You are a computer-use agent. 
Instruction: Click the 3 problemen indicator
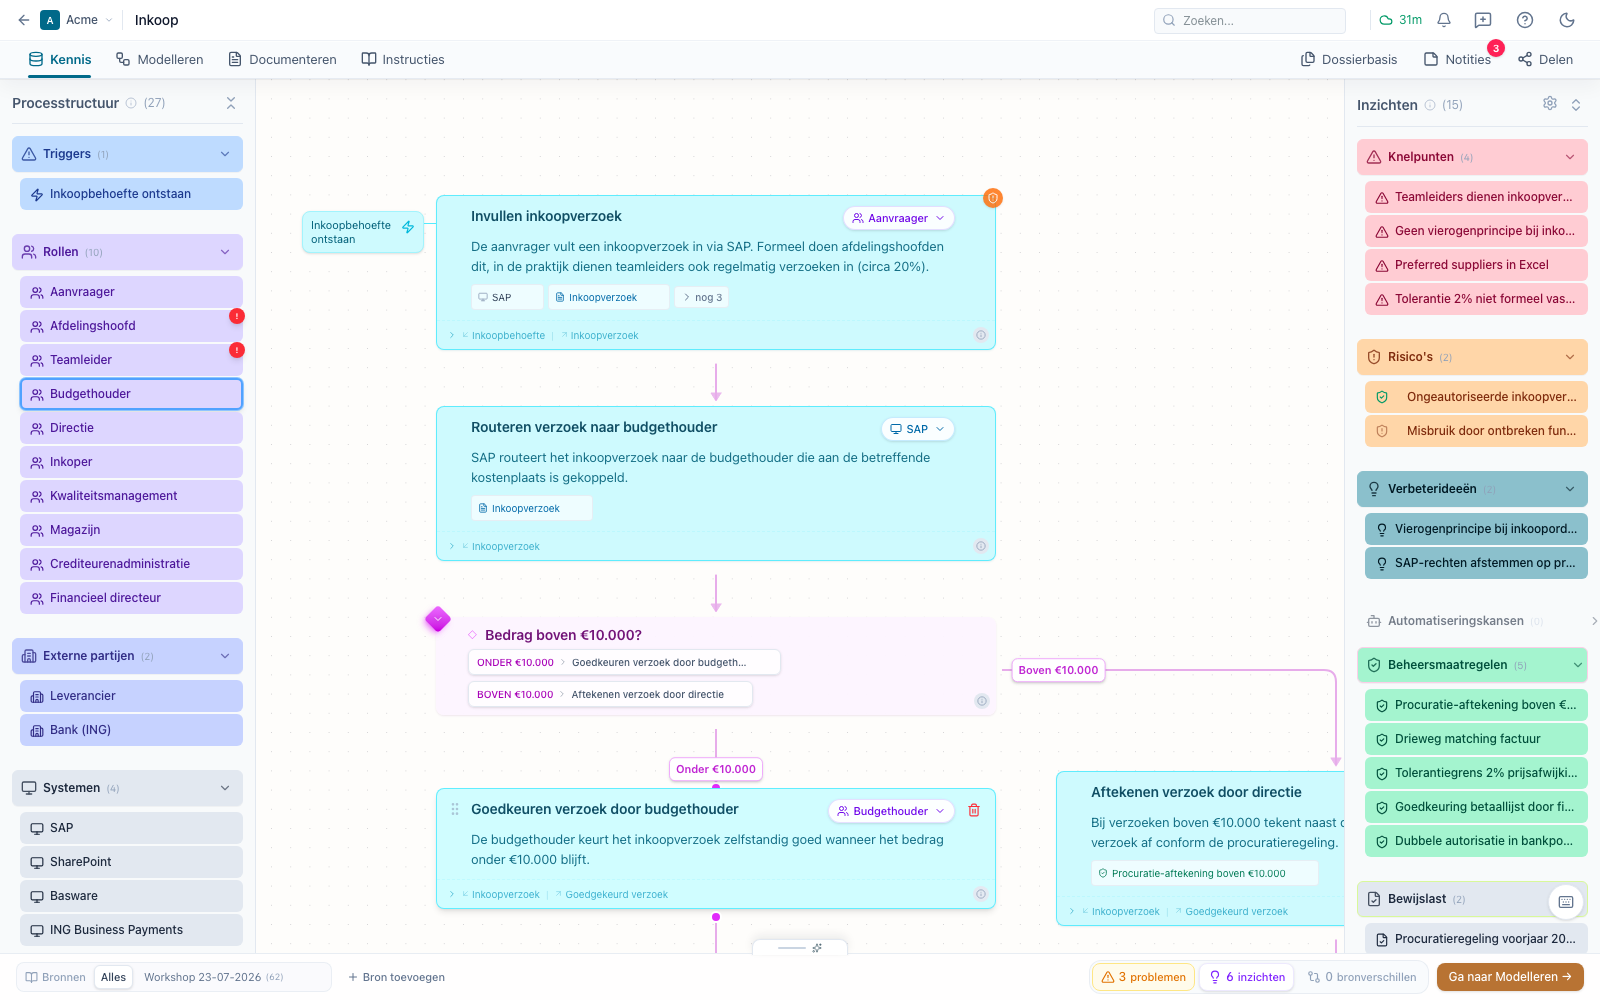pos(1143,977)
